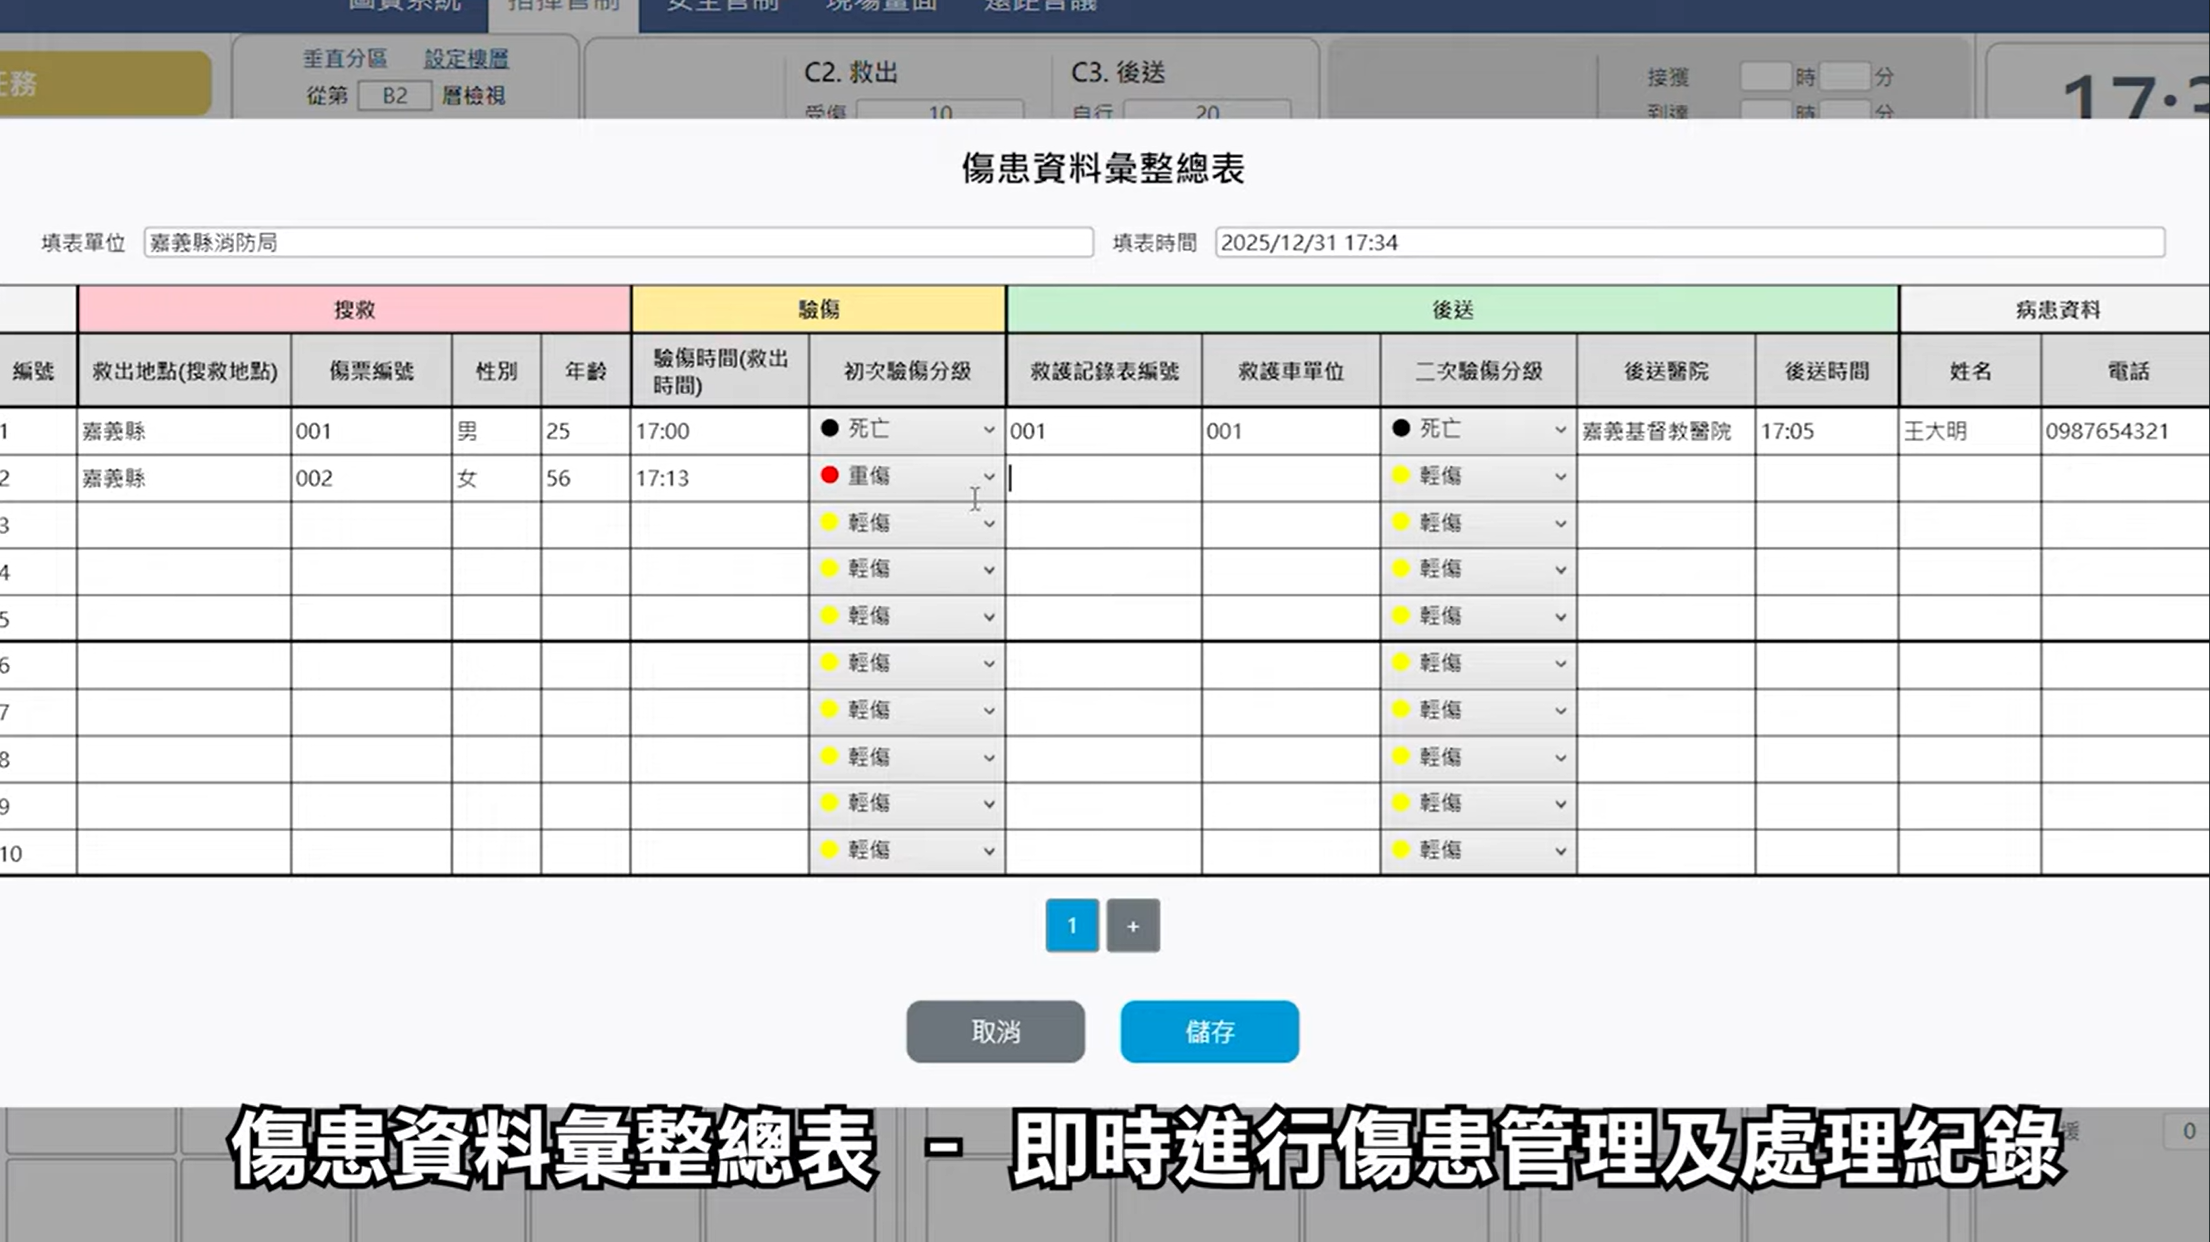This screenshot has height=1242, width=2210.
Task: Click the 17:00 驗傷時間 cell
Action: (x=720, y=431)
